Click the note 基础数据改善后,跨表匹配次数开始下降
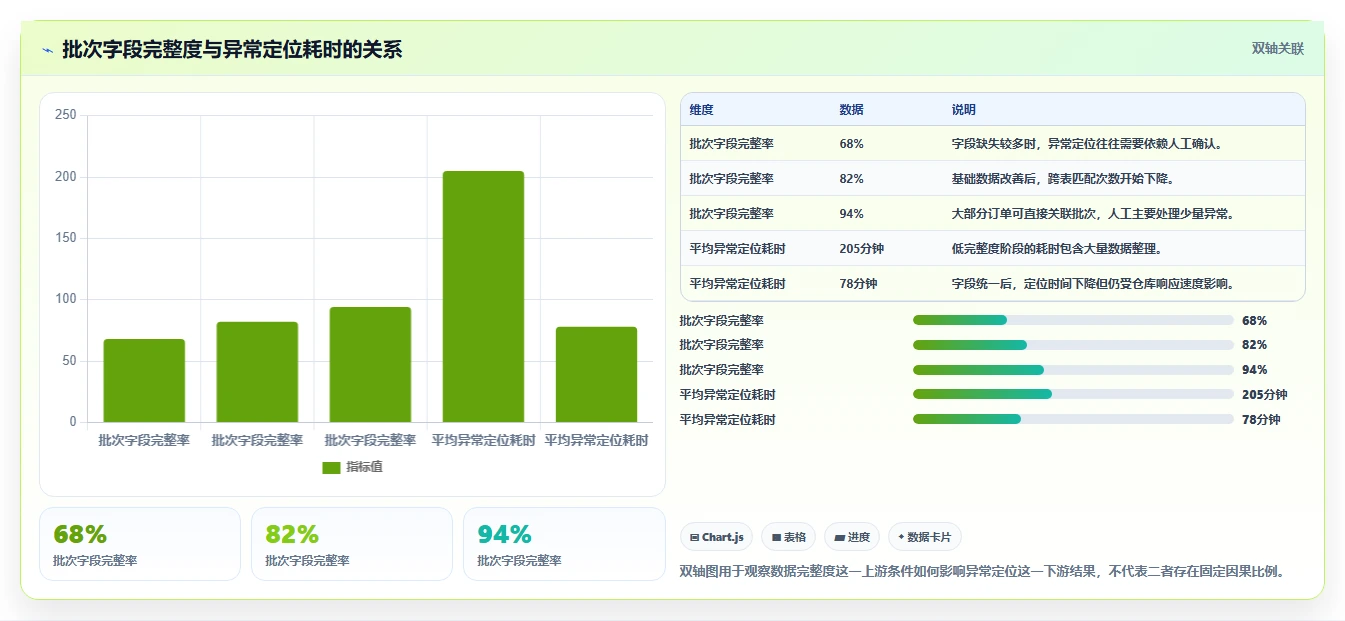Viewport: 1345px width, 621px height. [x=1062, y=179]
